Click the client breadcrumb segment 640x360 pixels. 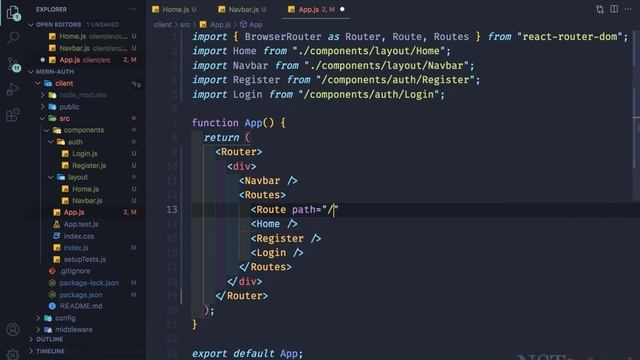162,24
